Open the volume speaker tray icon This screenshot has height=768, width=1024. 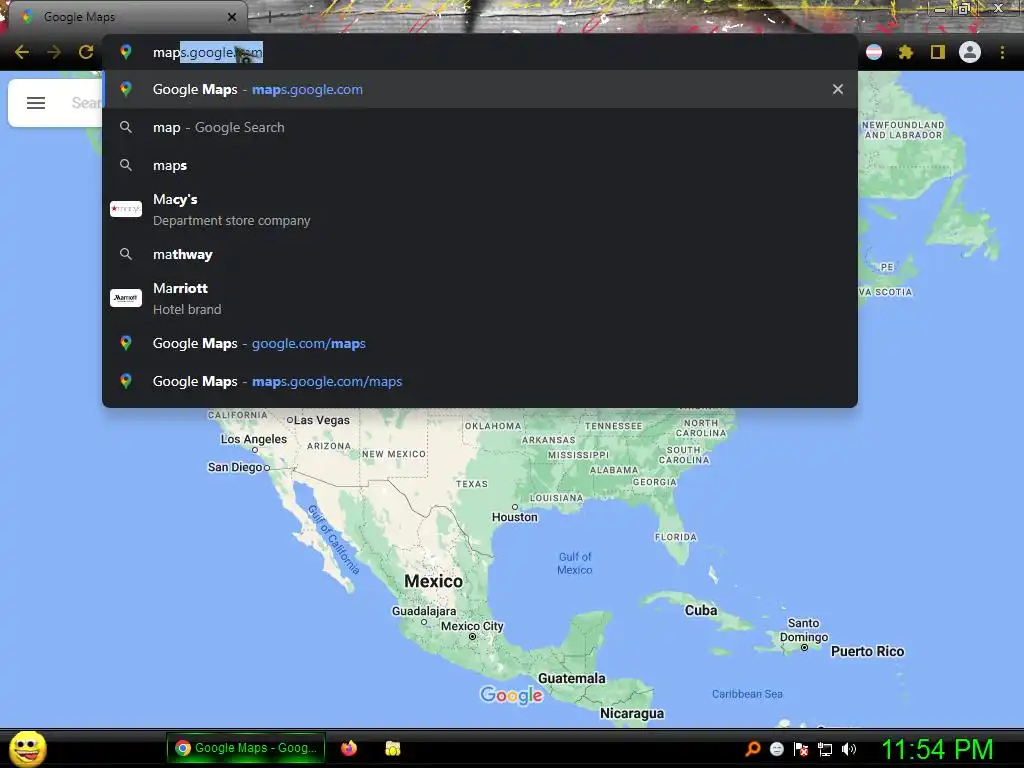click(x=849, y=749)
